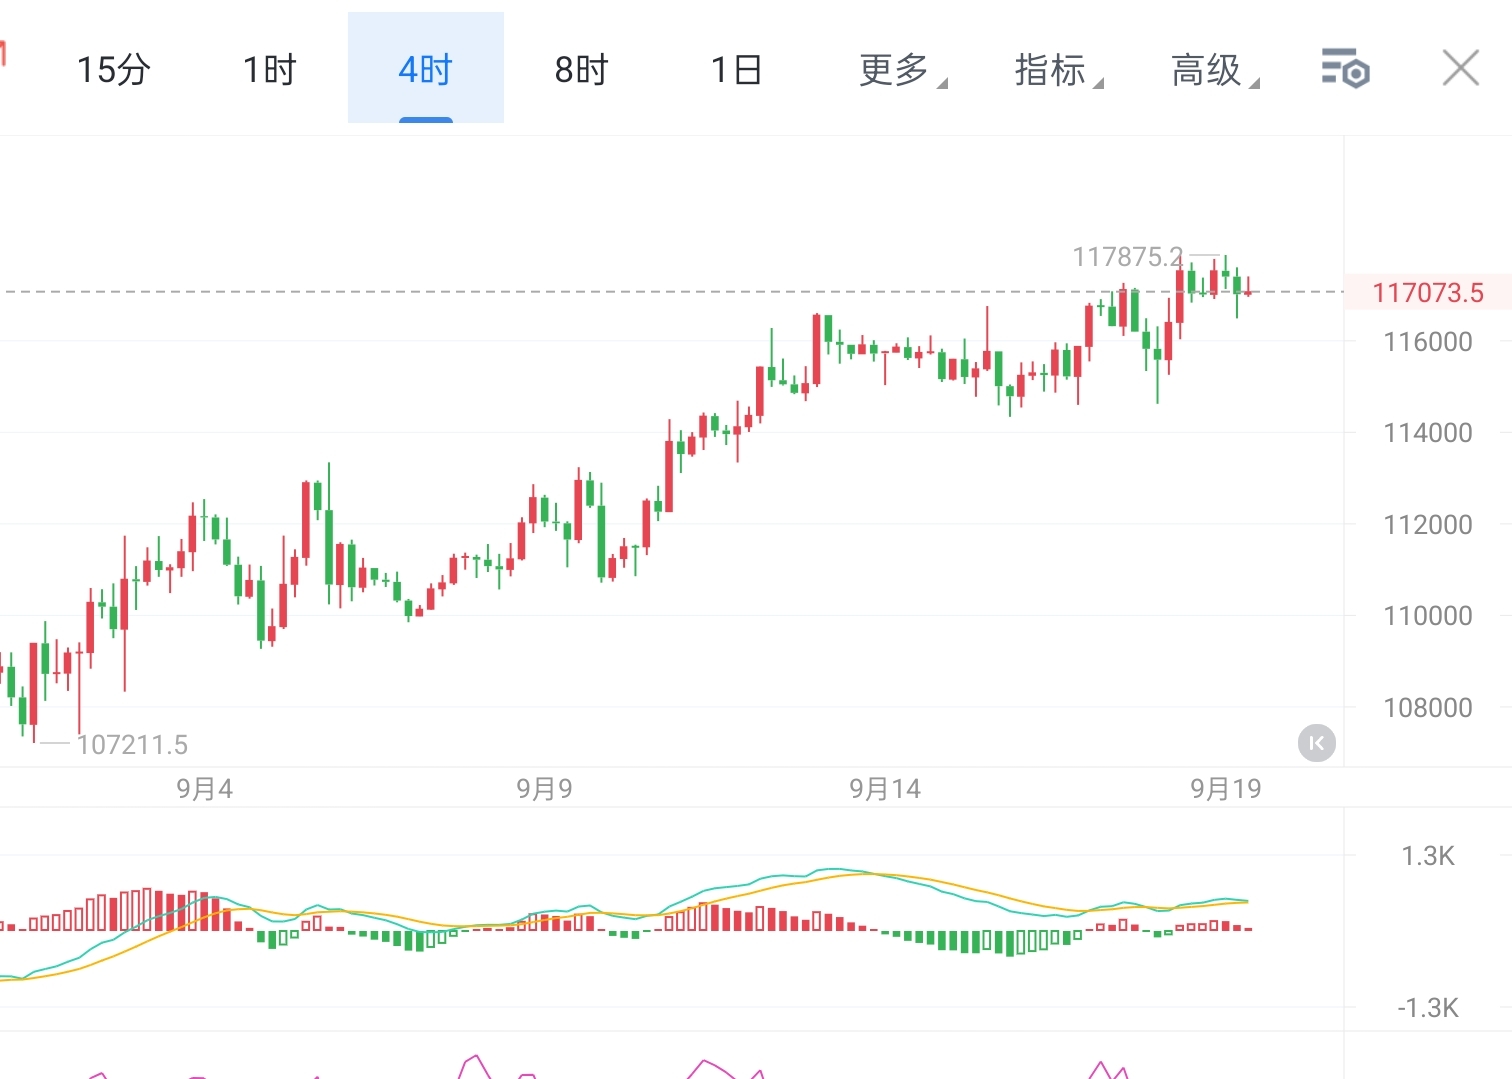The width and height of the screenshot is (1512, 1079).
Task: Click the 9月14 date marker
Action: [x=884, y=789]
